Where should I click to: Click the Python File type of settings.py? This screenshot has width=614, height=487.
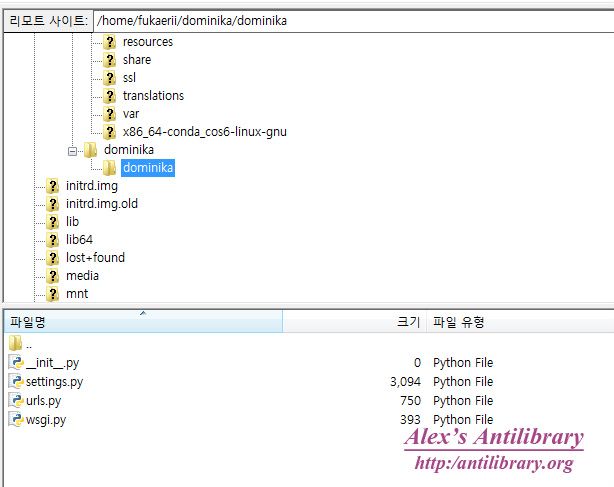tap(463, 381)
